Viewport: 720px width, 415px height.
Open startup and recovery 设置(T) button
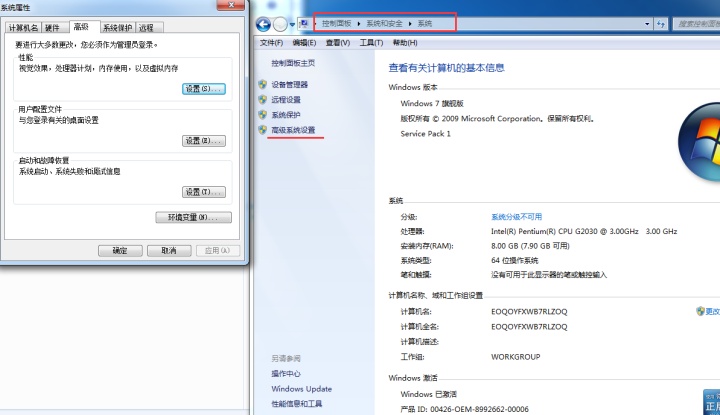[x=204, y=192]
